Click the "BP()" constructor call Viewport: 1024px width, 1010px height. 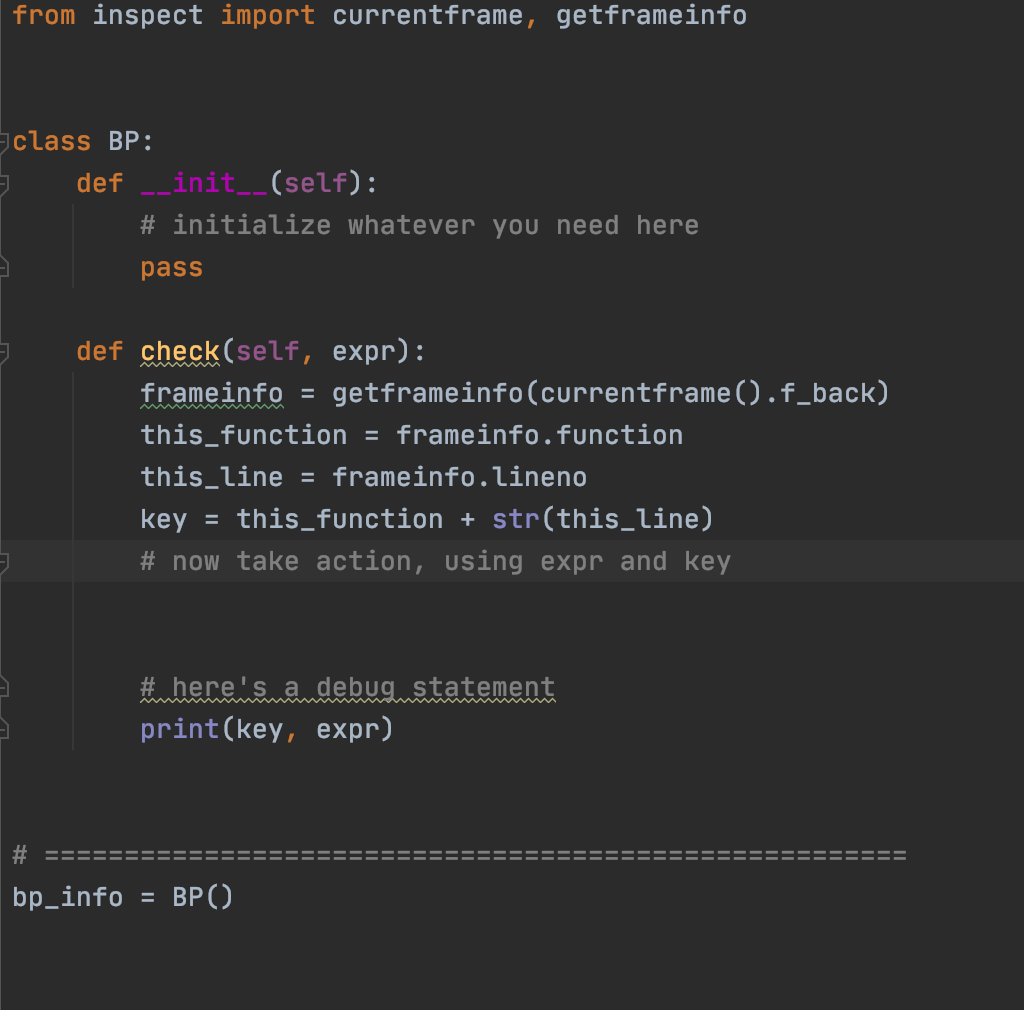(x=203, y=897)
